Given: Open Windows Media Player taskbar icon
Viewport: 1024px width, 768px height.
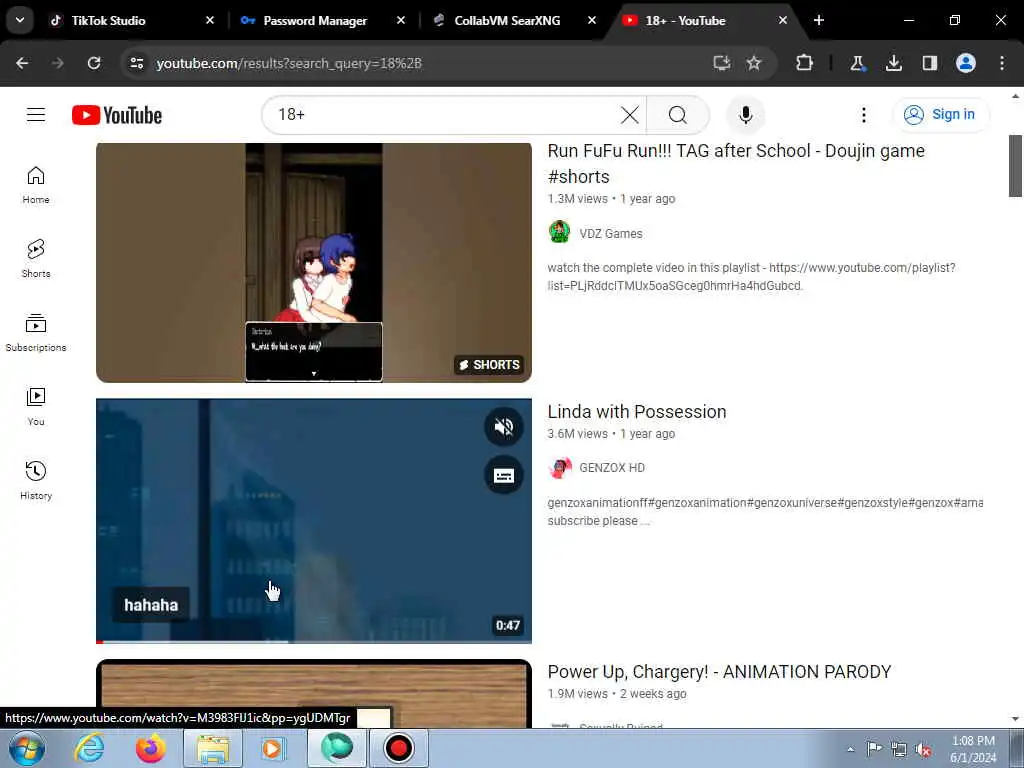Looking at the screenshot, I should tap(273, 748).
